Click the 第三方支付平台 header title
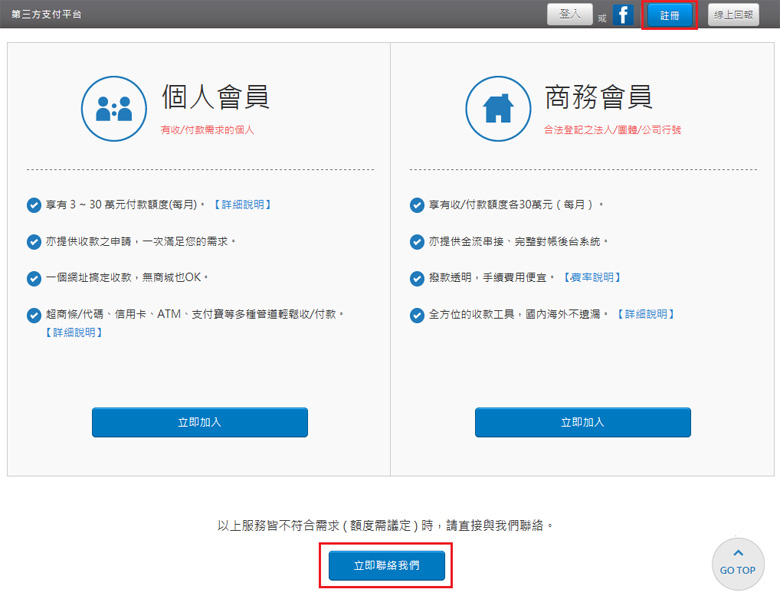 point(46,14)
